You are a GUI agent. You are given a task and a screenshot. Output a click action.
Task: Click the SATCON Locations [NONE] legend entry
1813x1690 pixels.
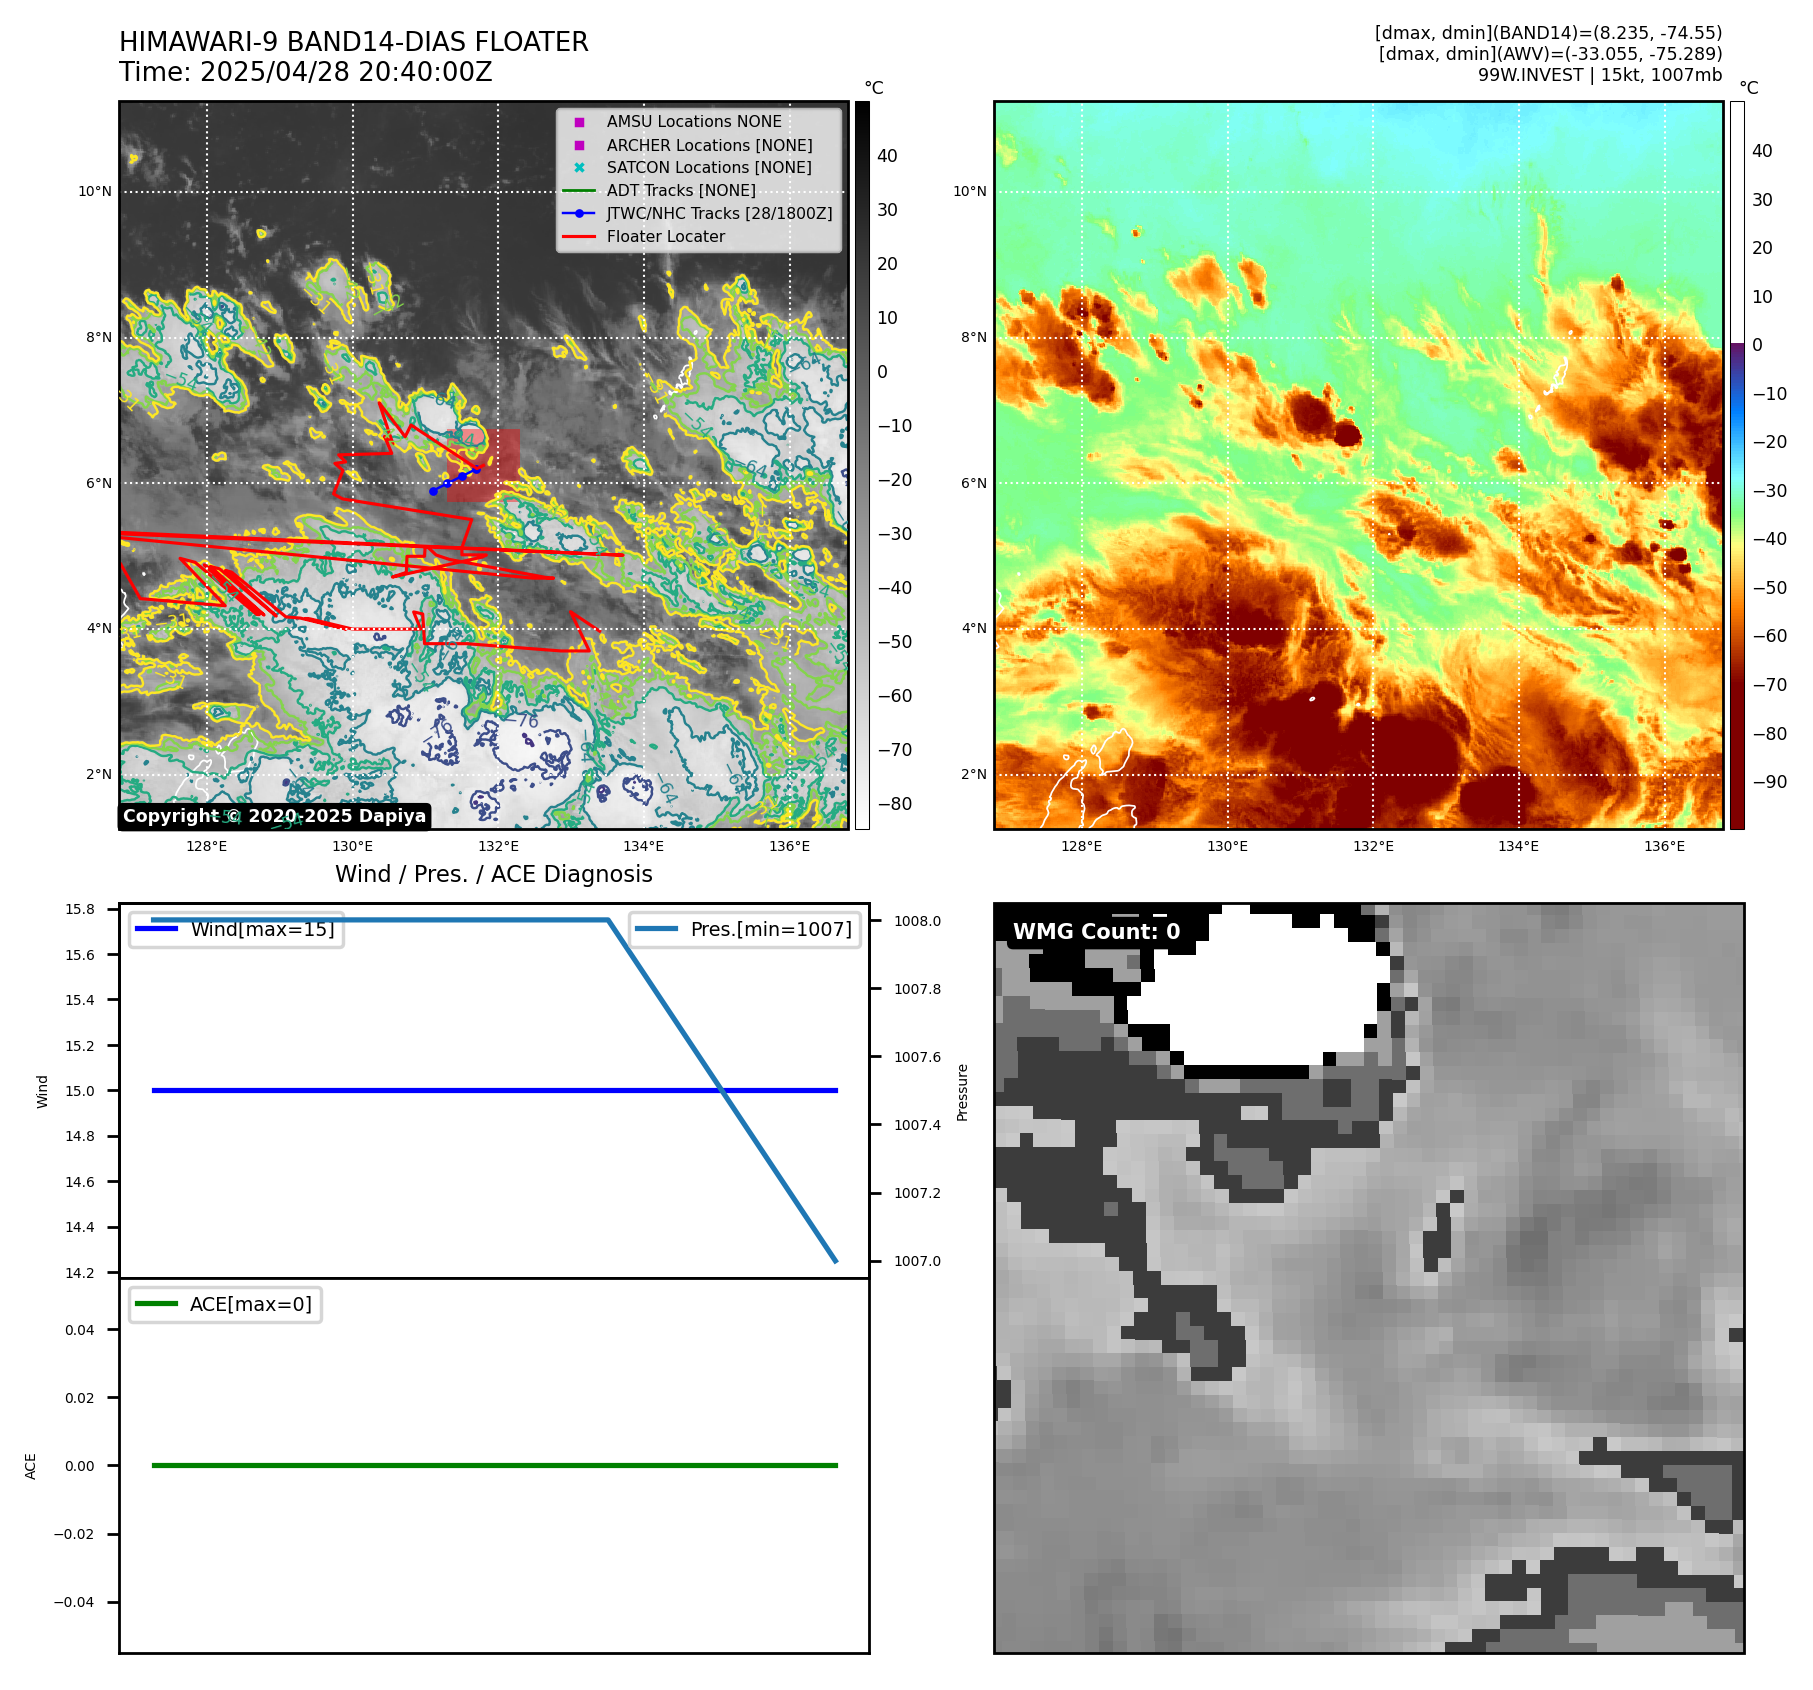coord(709,167)
